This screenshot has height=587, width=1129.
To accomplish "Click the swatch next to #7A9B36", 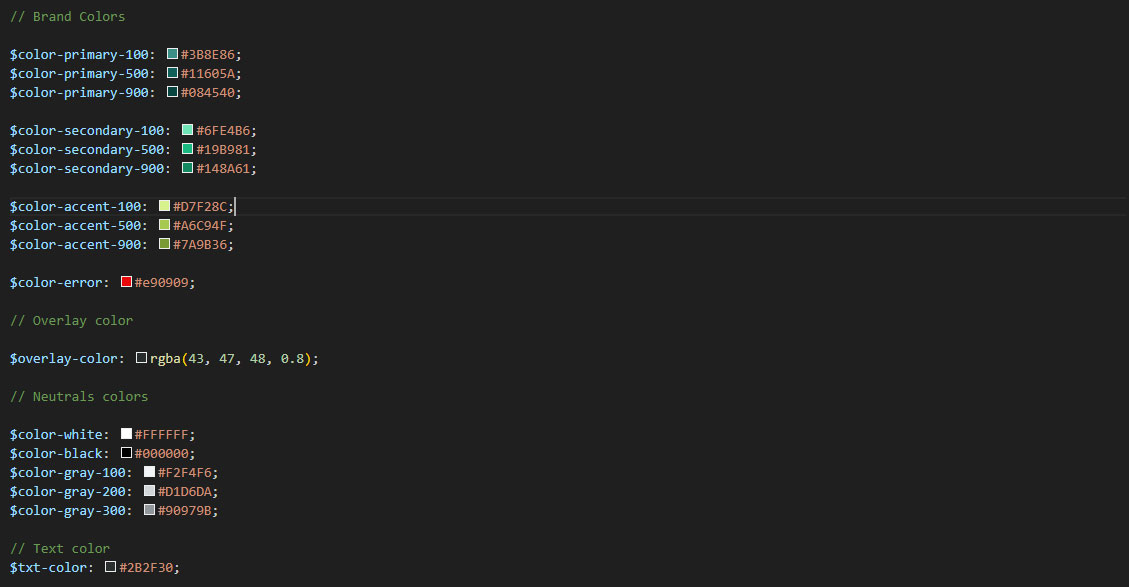I will 165,244.
